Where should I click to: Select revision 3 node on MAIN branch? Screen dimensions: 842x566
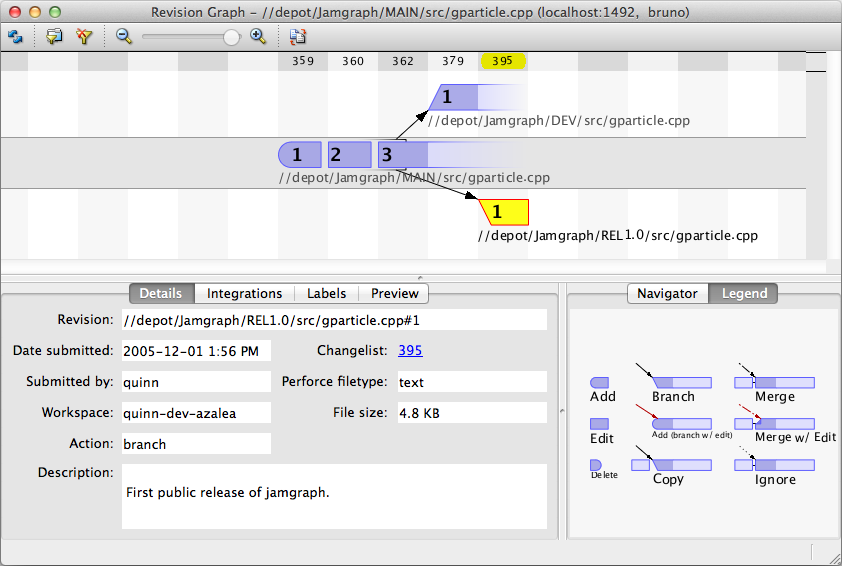click(x=388, y=155)
